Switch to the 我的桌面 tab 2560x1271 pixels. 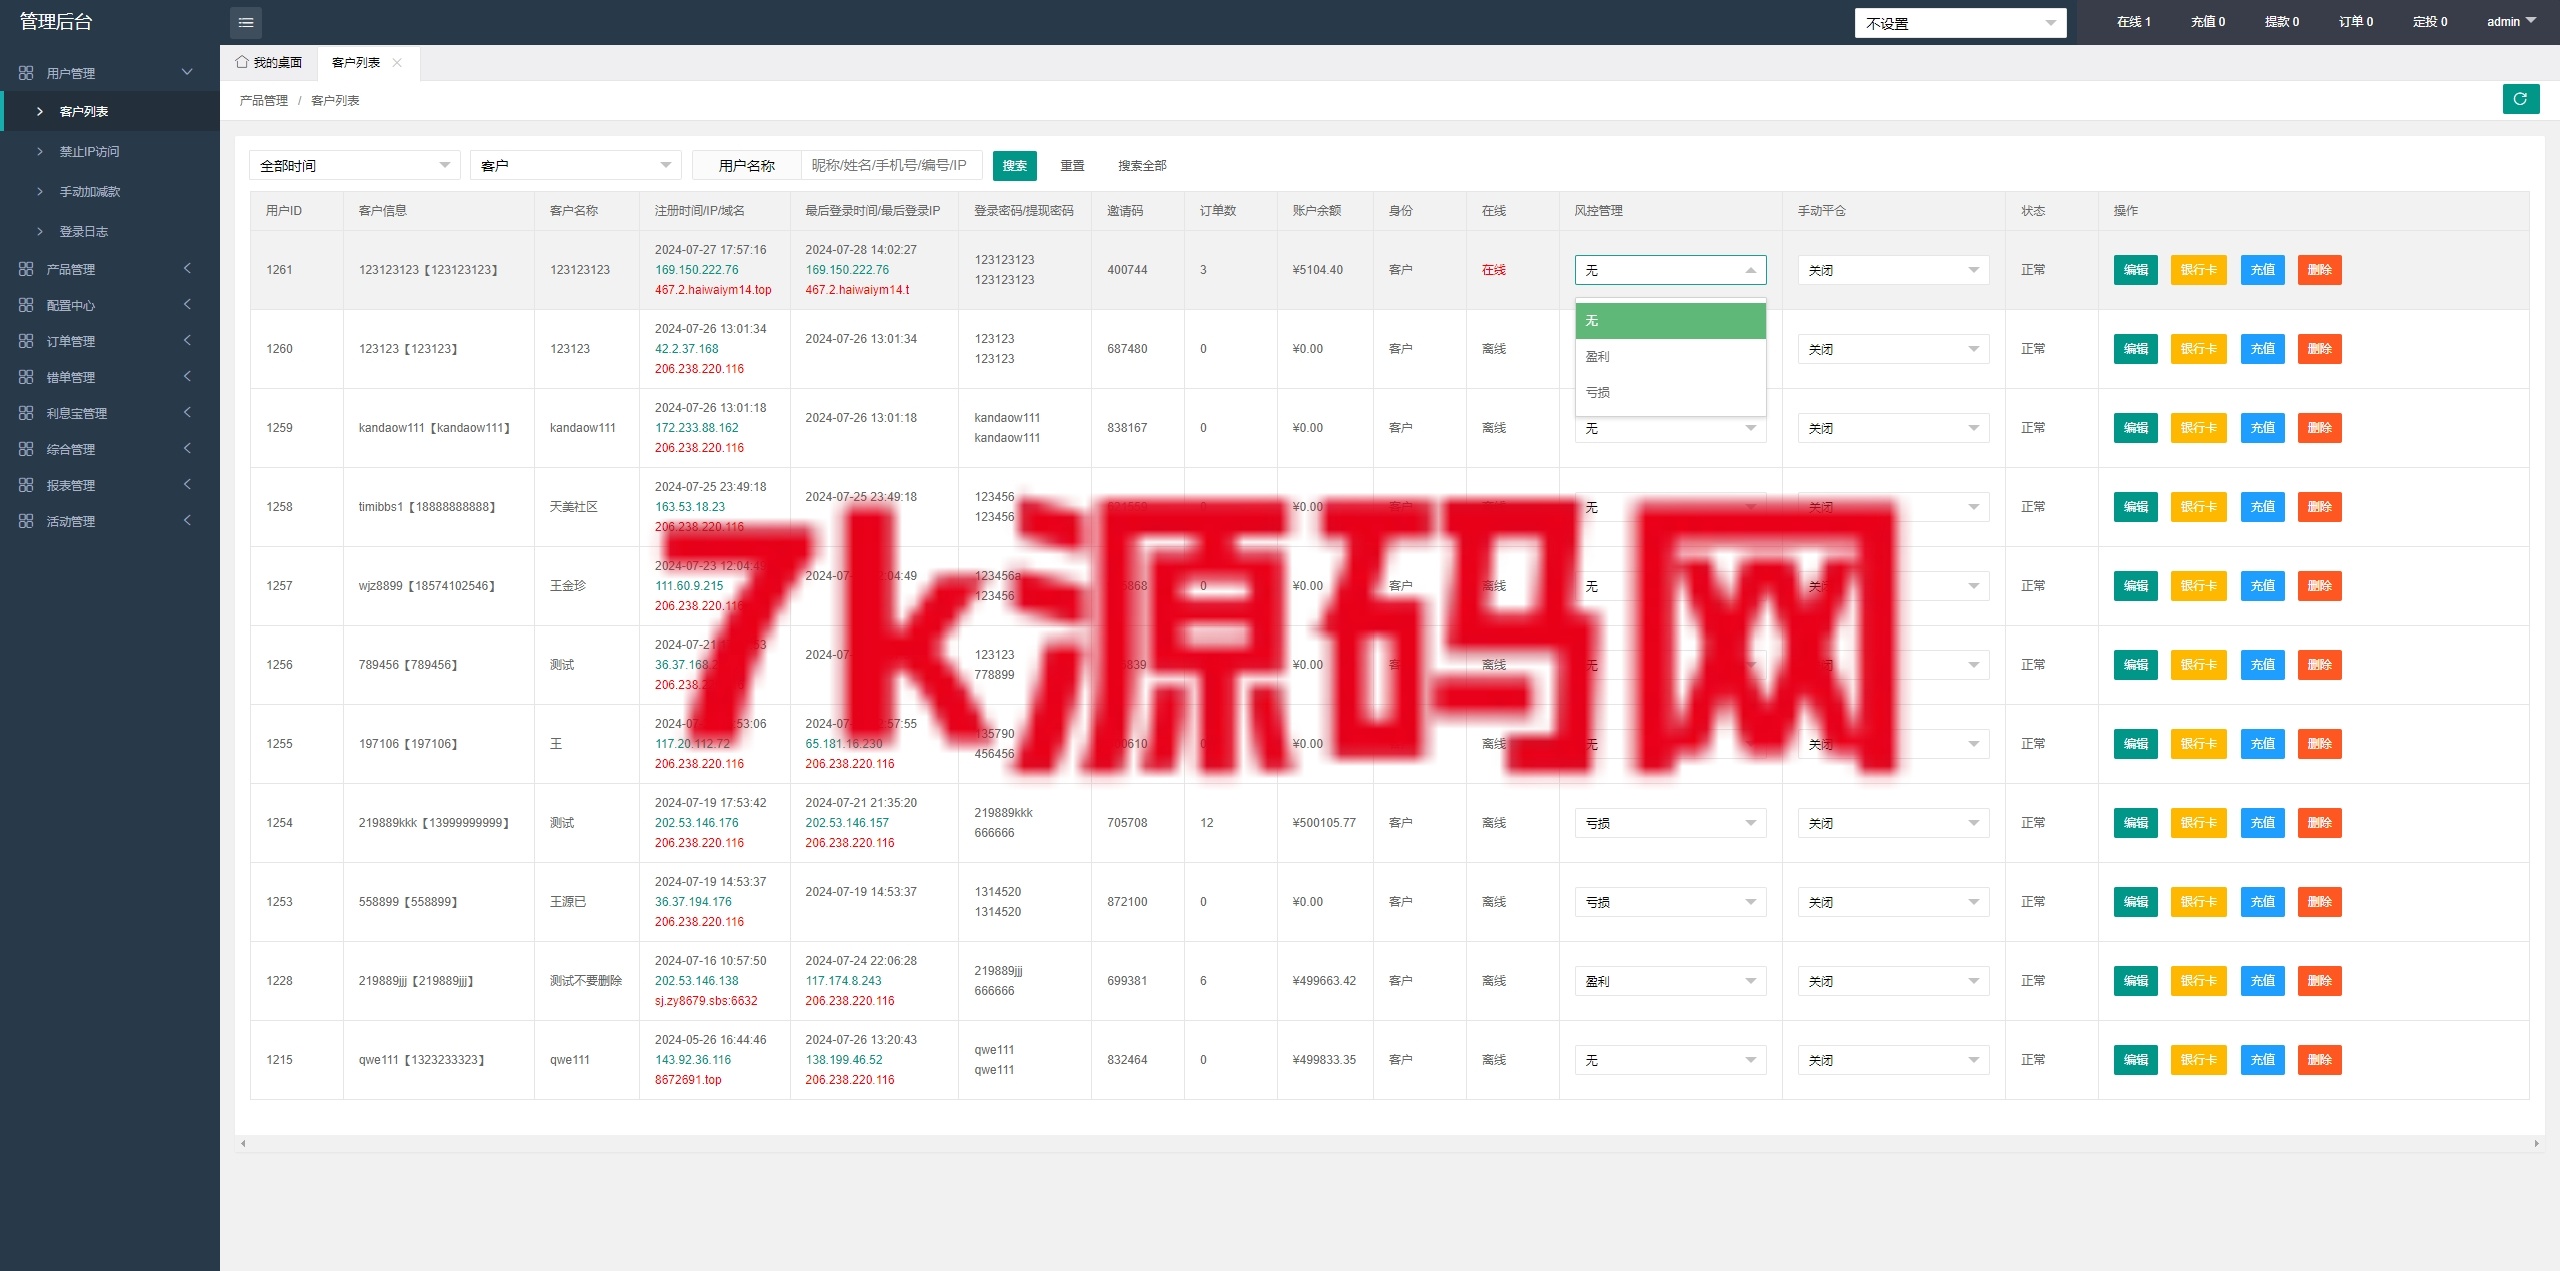pos(269,62)
